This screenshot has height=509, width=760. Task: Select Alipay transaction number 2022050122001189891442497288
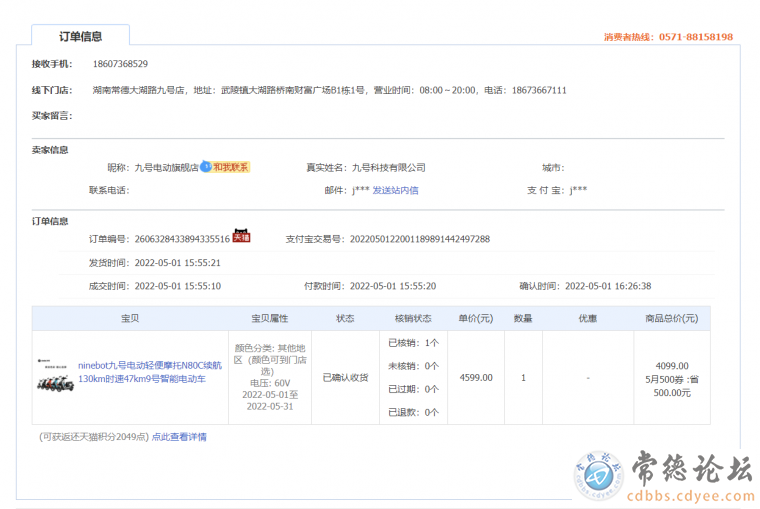tap(420, 239)
